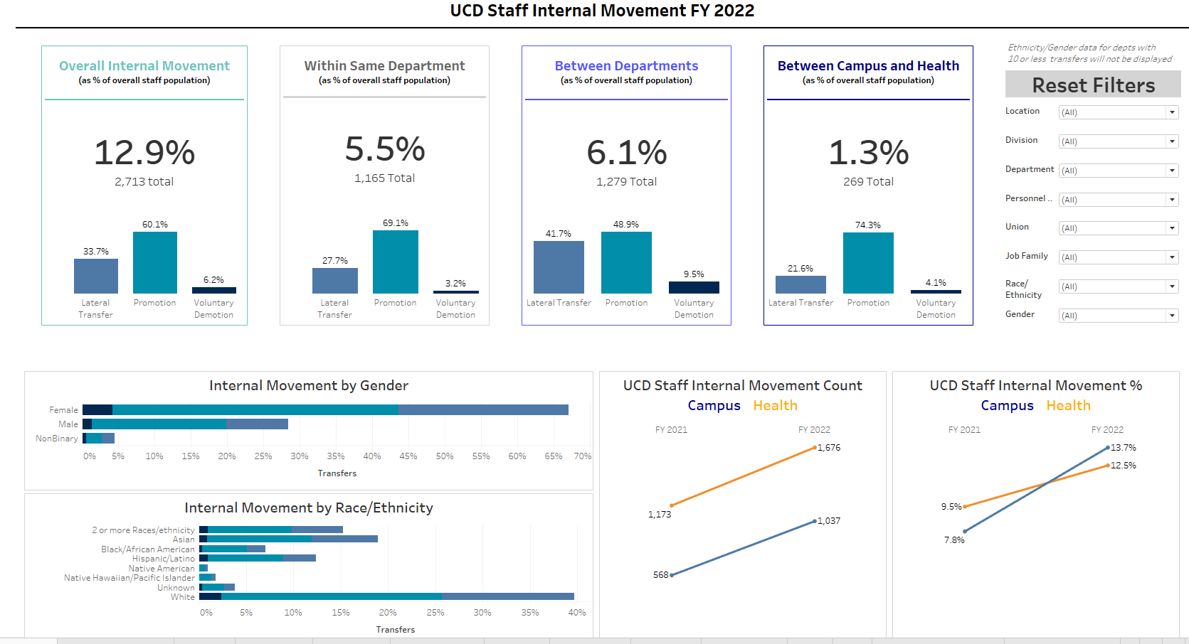Select the 13.7% Campus data point
The height and width of the screenshot is (644, 1189).
tap(1107, 448)
